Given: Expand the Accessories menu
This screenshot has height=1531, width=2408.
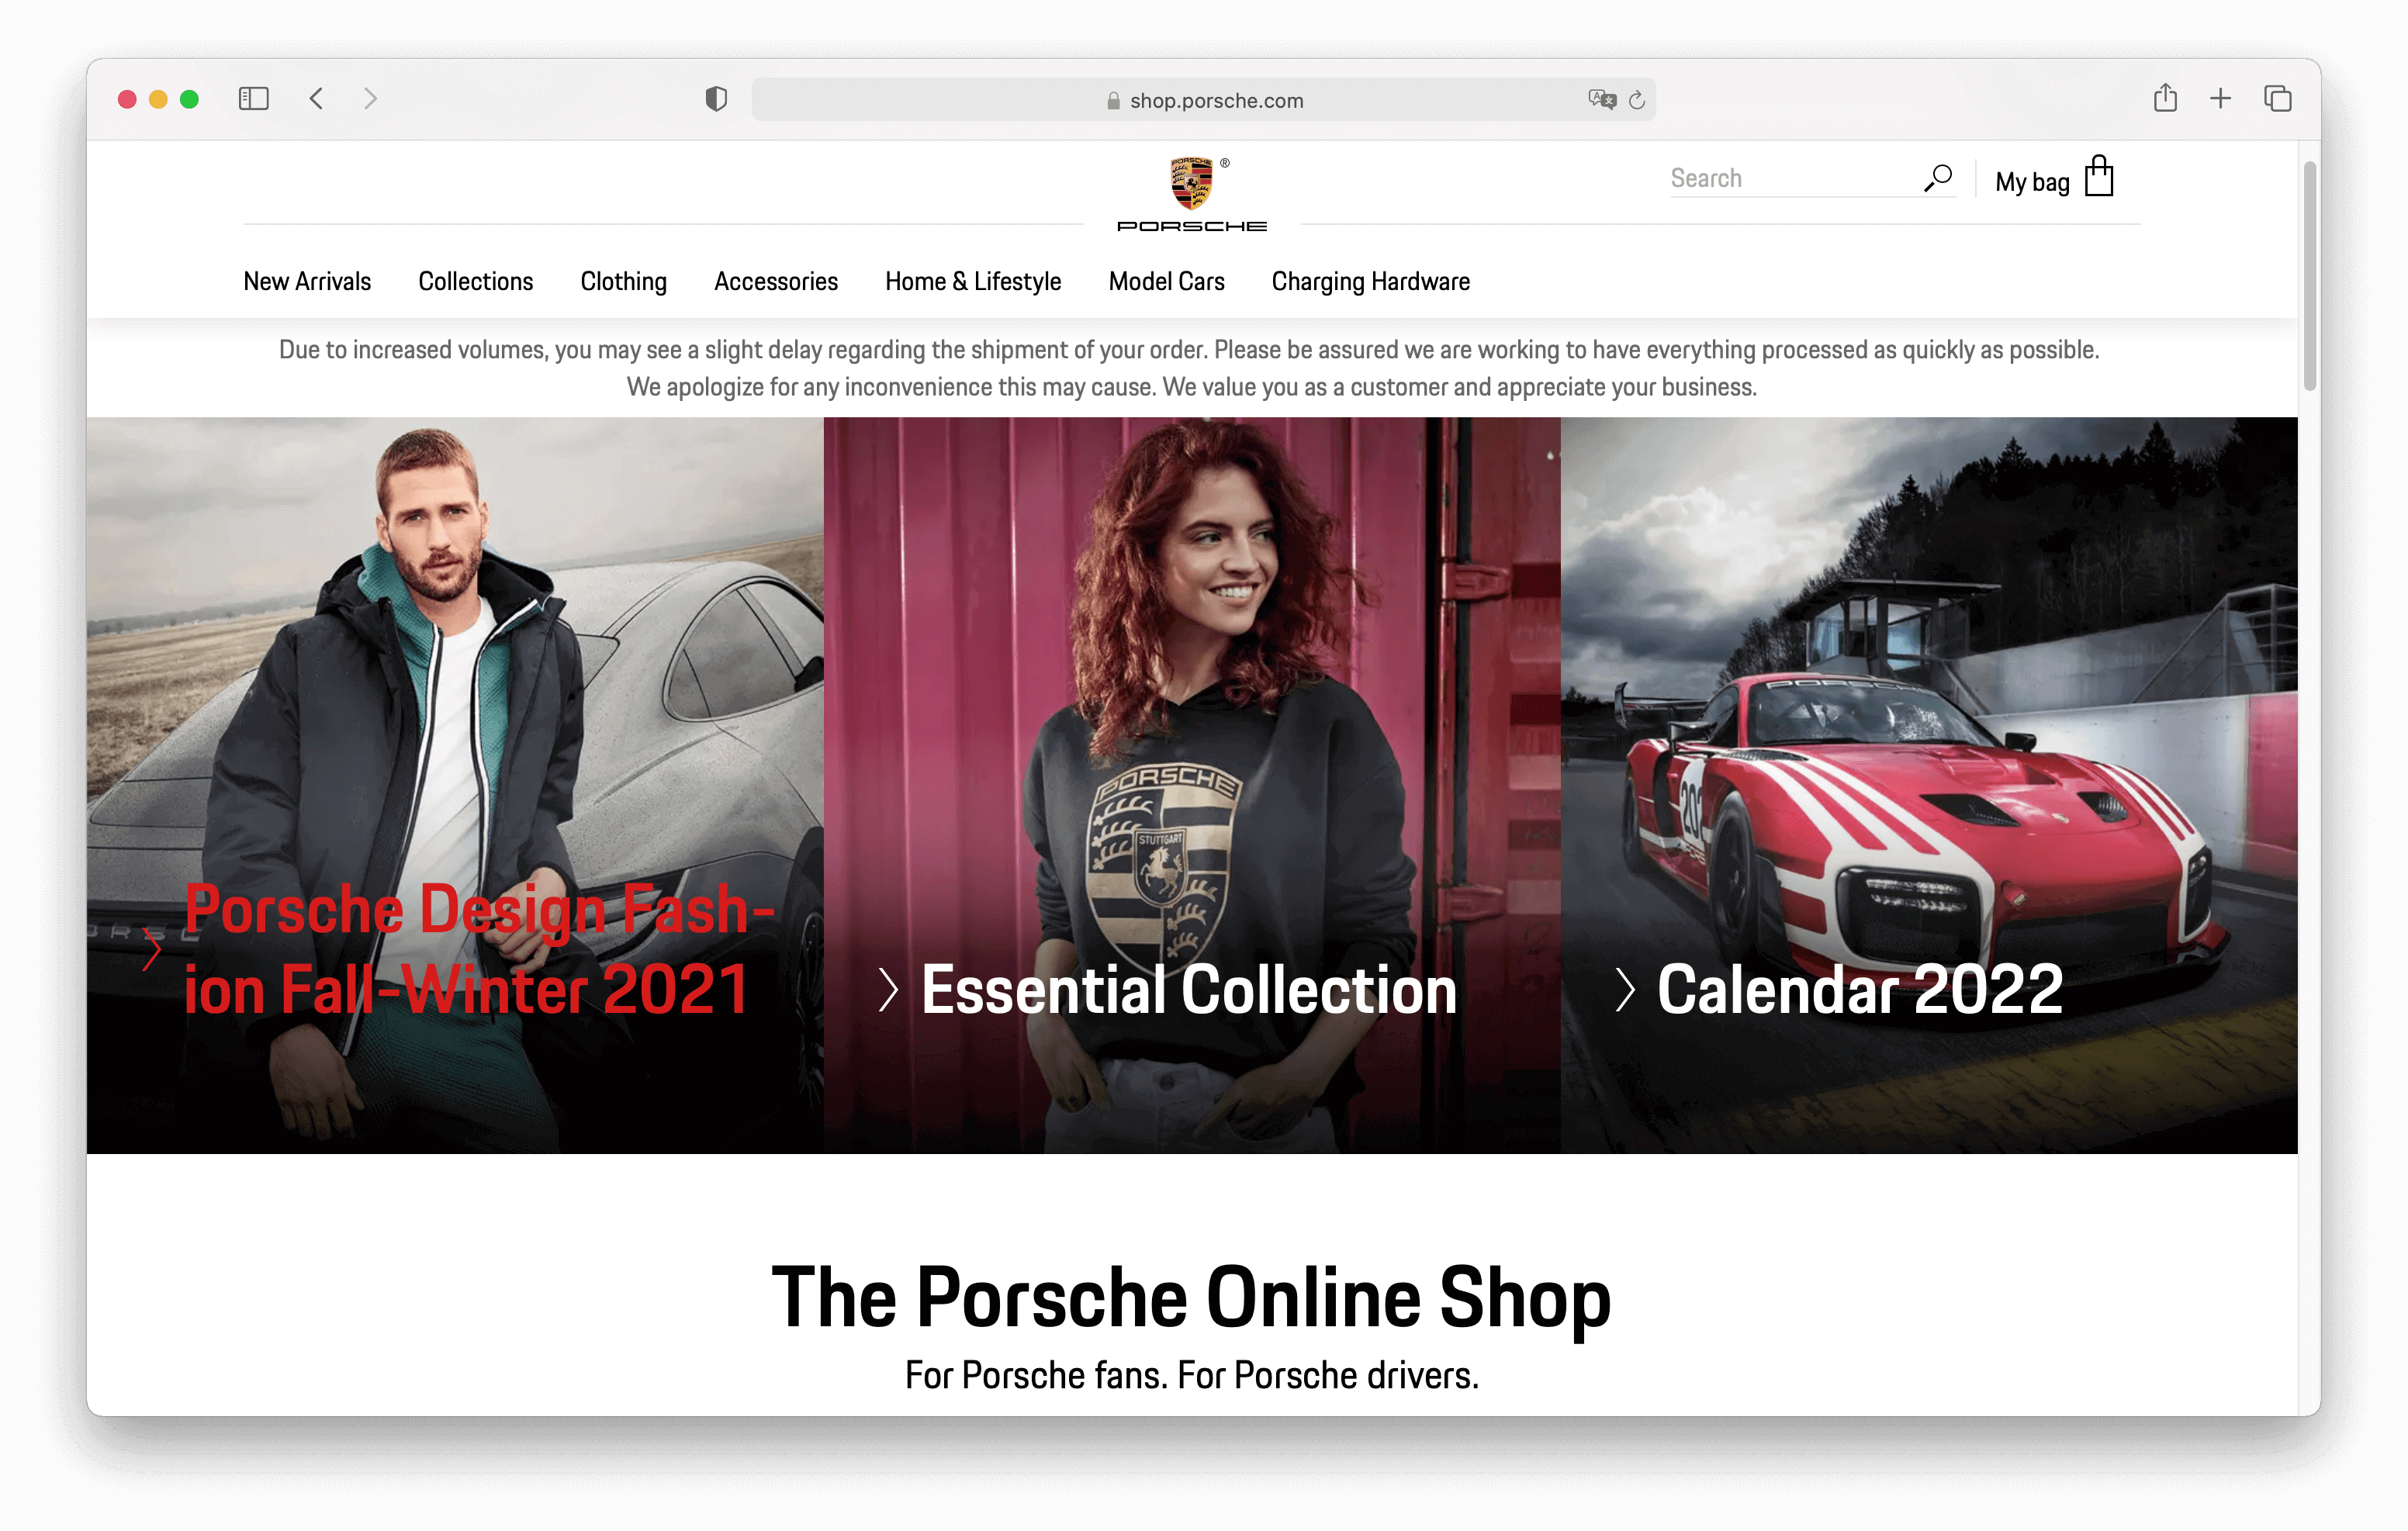Looking at the screenshot, I should pos(775,282).
